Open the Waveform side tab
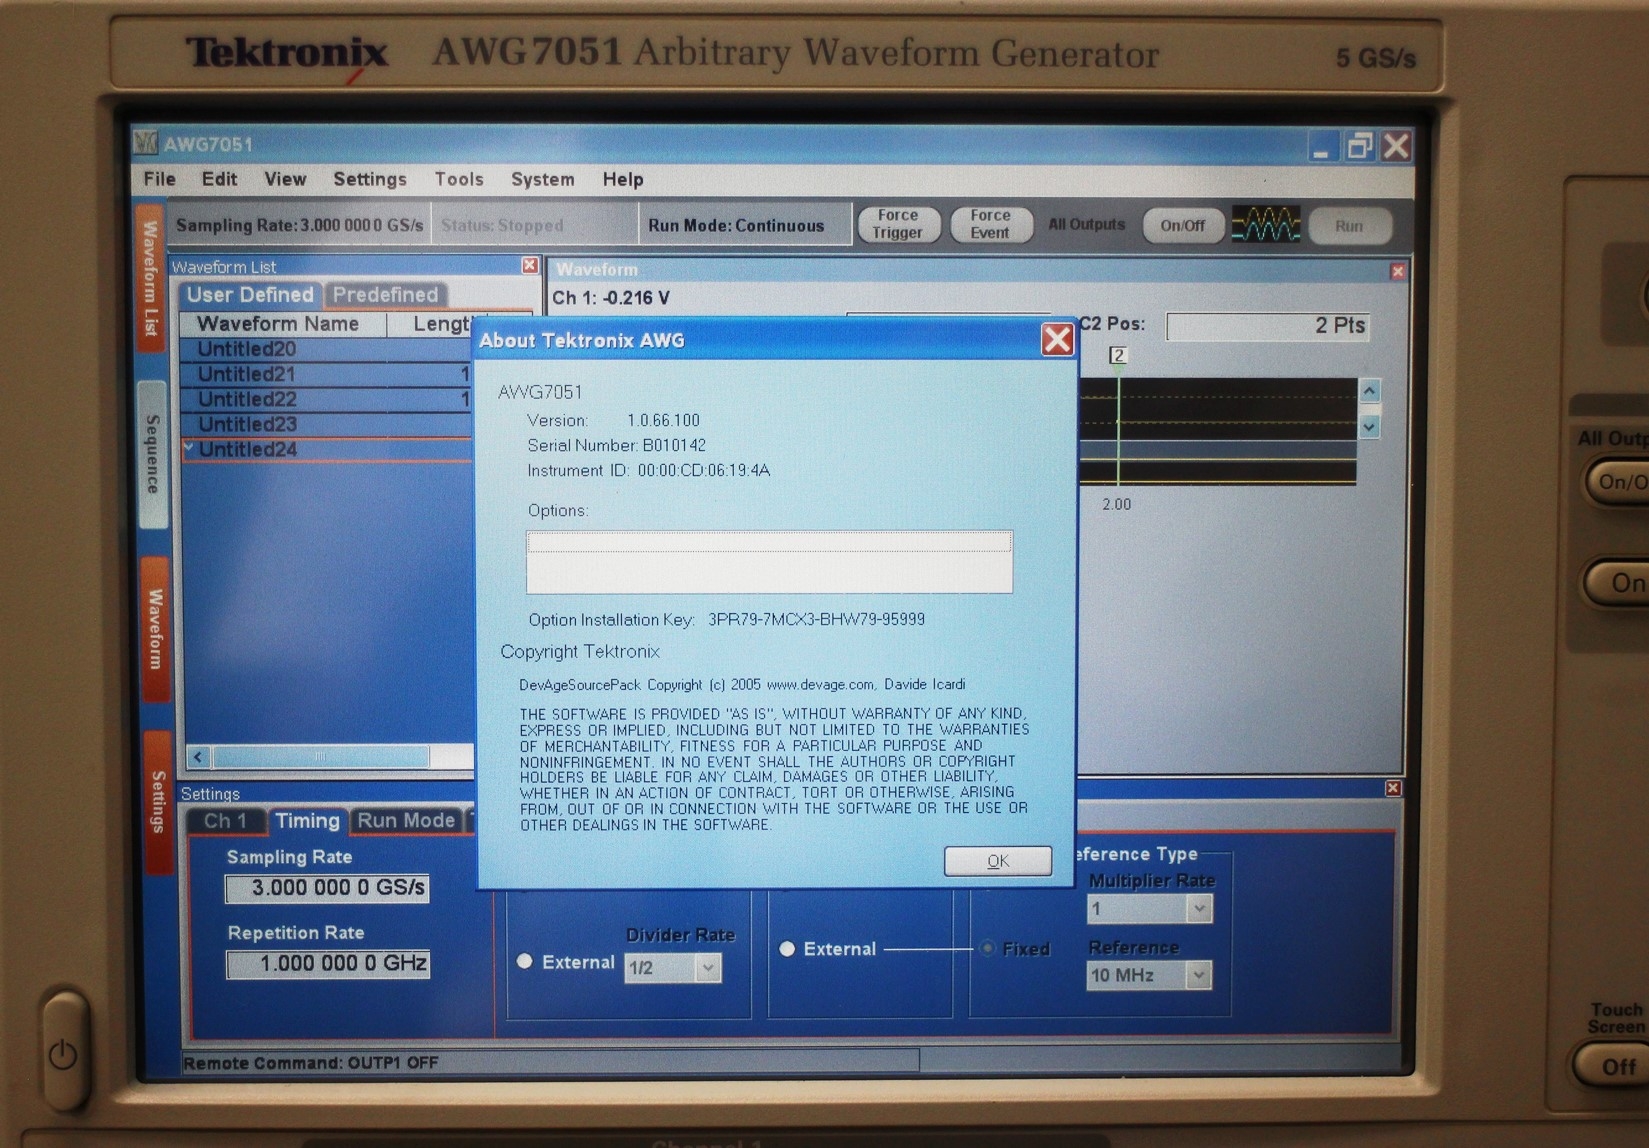 pyautogui.click(x=155, y=628)
